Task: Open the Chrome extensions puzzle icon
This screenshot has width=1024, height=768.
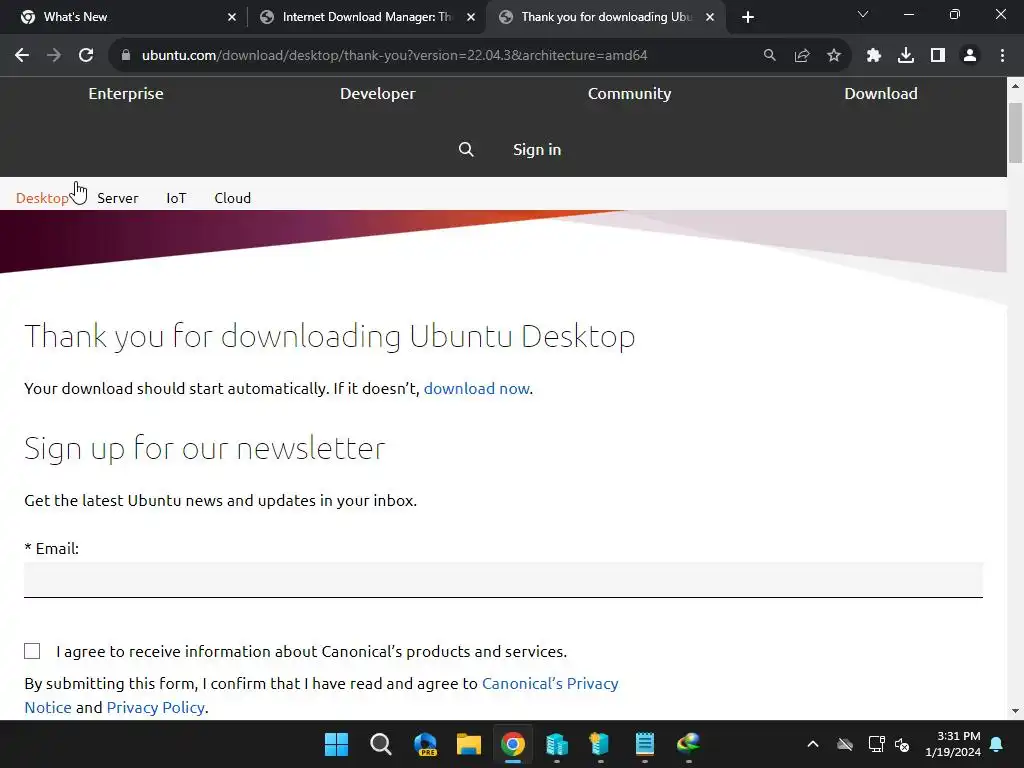Action: click(x=874, y=56)
